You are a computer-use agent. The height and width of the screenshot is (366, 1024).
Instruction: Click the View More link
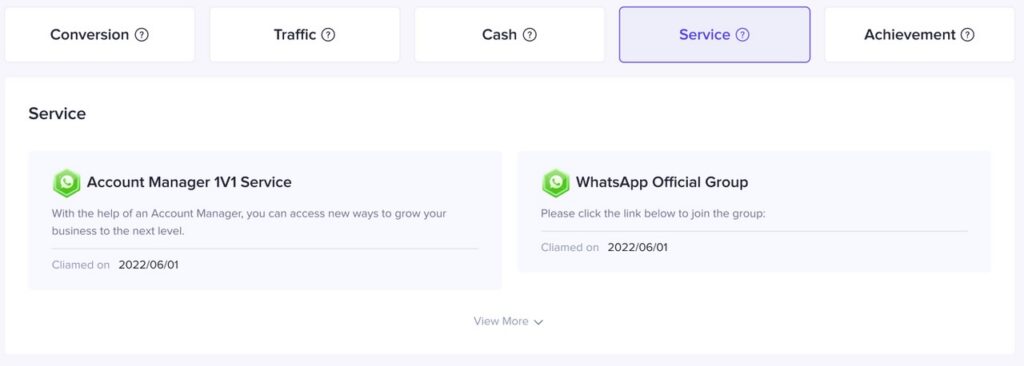click(x=508, y=322)
